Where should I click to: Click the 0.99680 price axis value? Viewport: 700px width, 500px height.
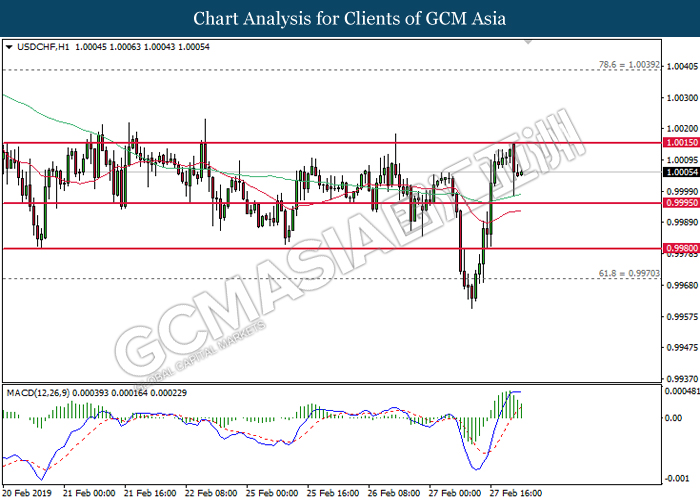pos(682,285)
